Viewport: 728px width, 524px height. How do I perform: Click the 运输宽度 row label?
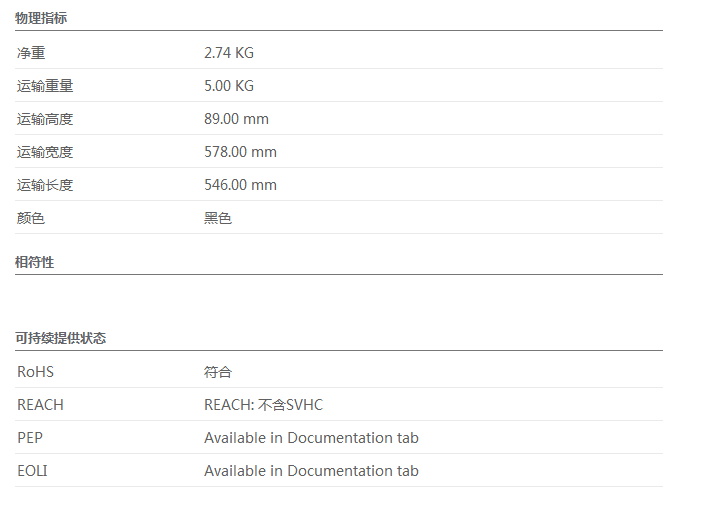(x=45, y=152)
